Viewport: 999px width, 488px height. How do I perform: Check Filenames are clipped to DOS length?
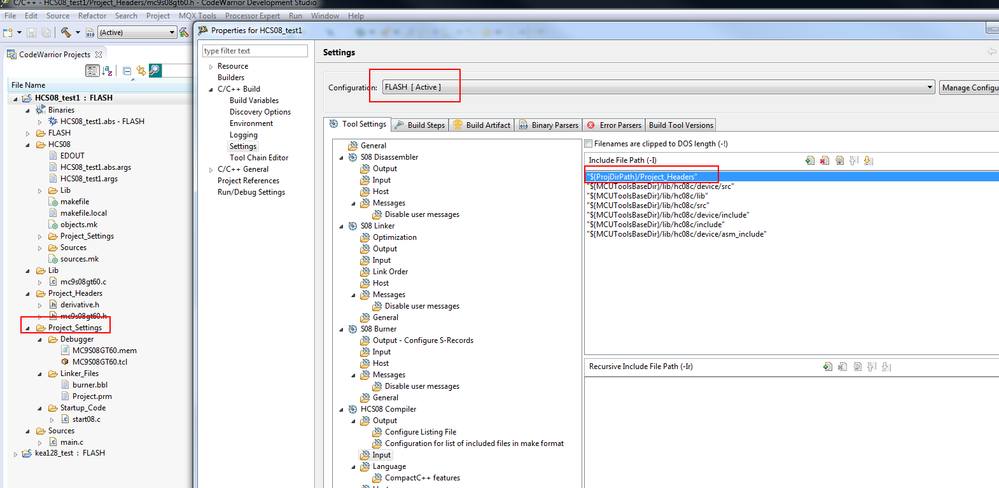tap(589, 144)
